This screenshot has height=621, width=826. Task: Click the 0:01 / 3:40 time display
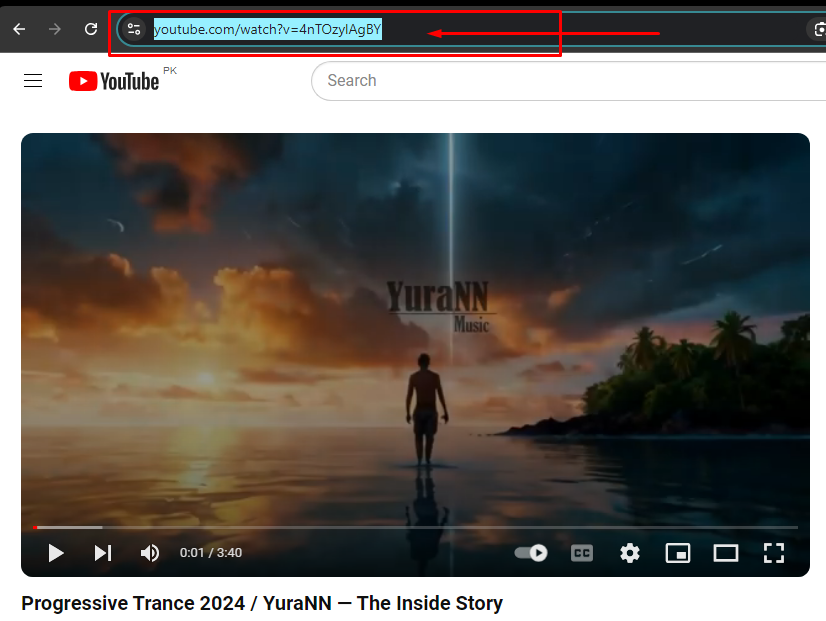pyautogui.click(x=211, y=553)
